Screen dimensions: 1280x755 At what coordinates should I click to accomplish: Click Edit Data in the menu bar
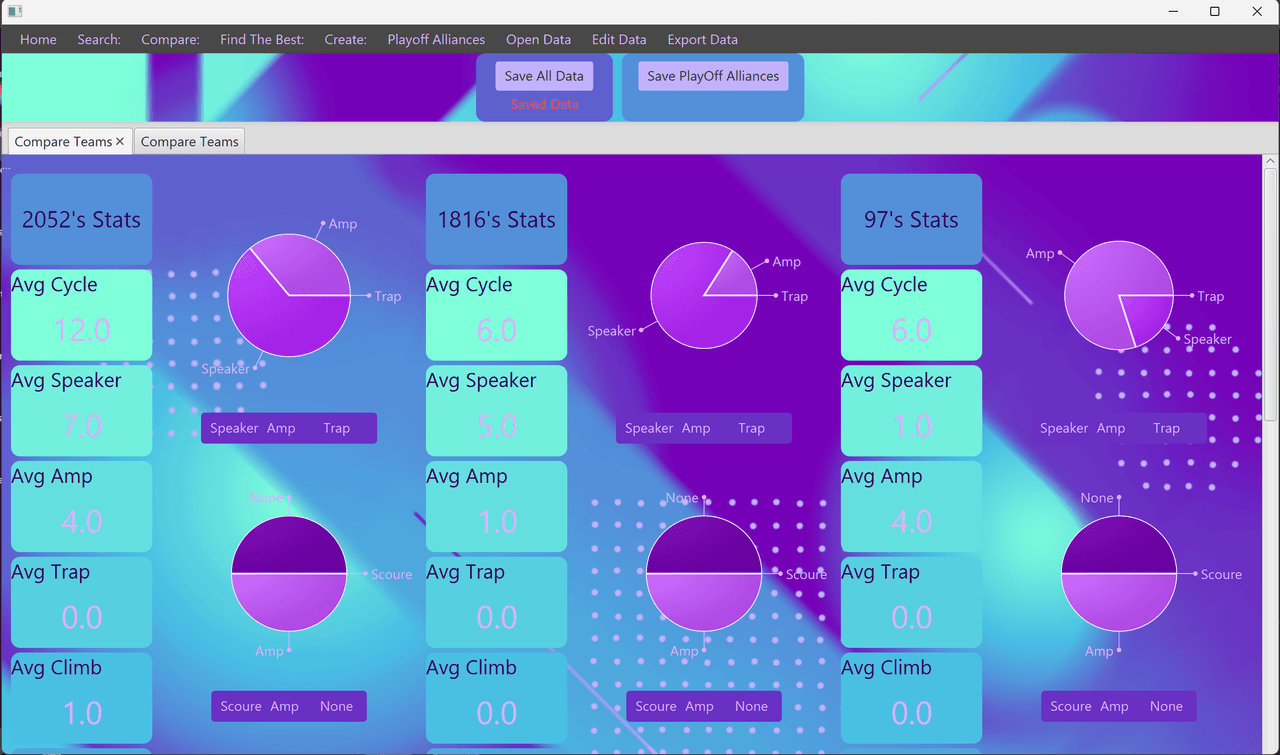[619, 40]
